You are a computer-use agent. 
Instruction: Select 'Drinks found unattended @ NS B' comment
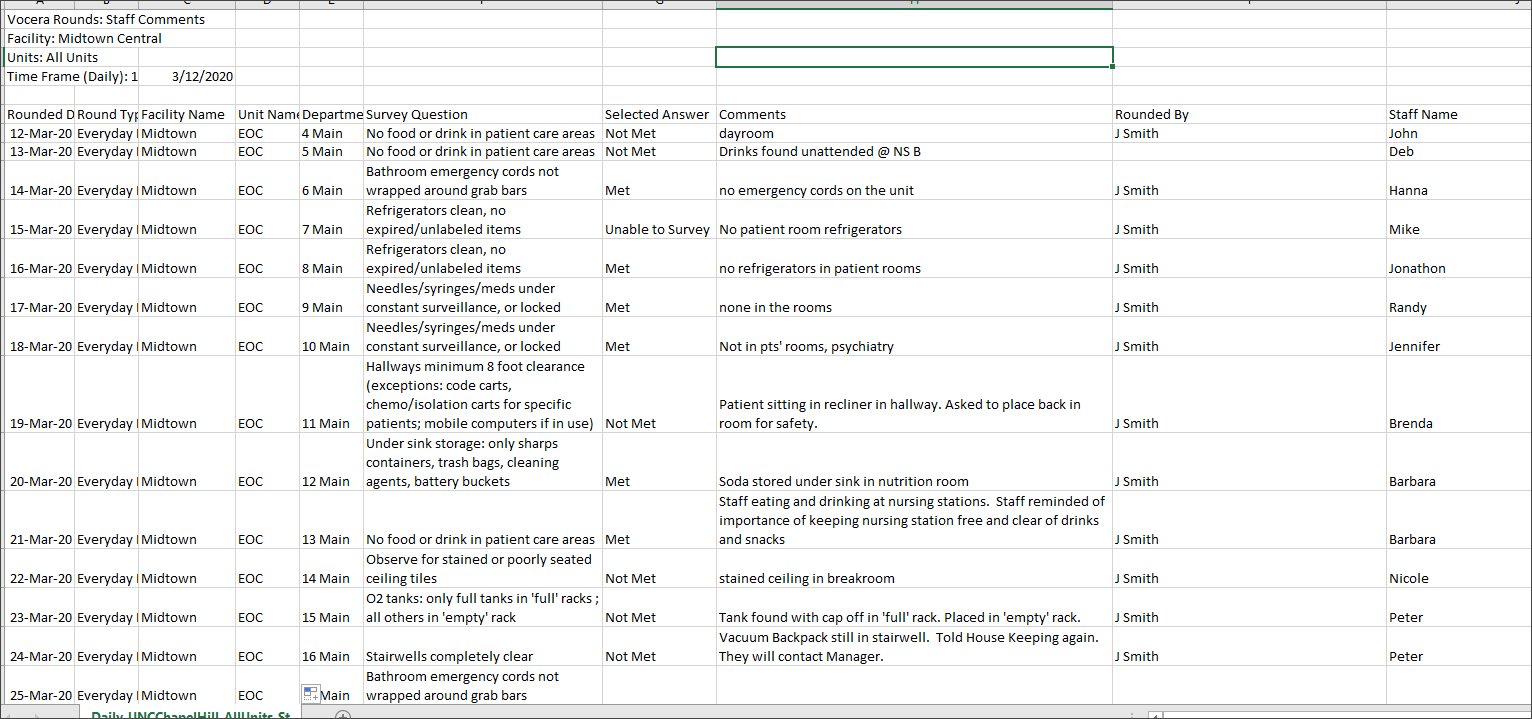click(819, 152)
